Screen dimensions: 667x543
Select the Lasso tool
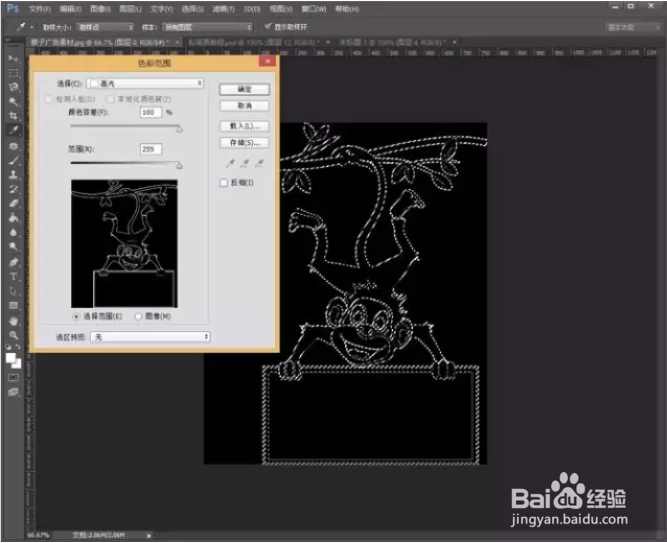[x=13, y=87]
